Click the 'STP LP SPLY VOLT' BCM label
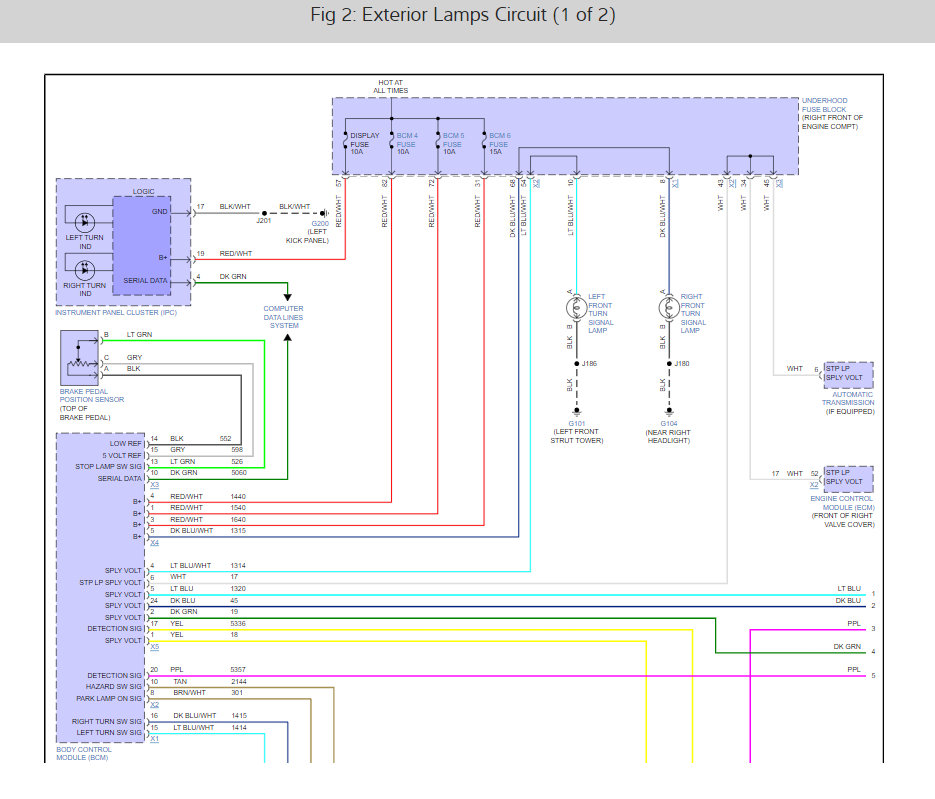 pos(111,583)
